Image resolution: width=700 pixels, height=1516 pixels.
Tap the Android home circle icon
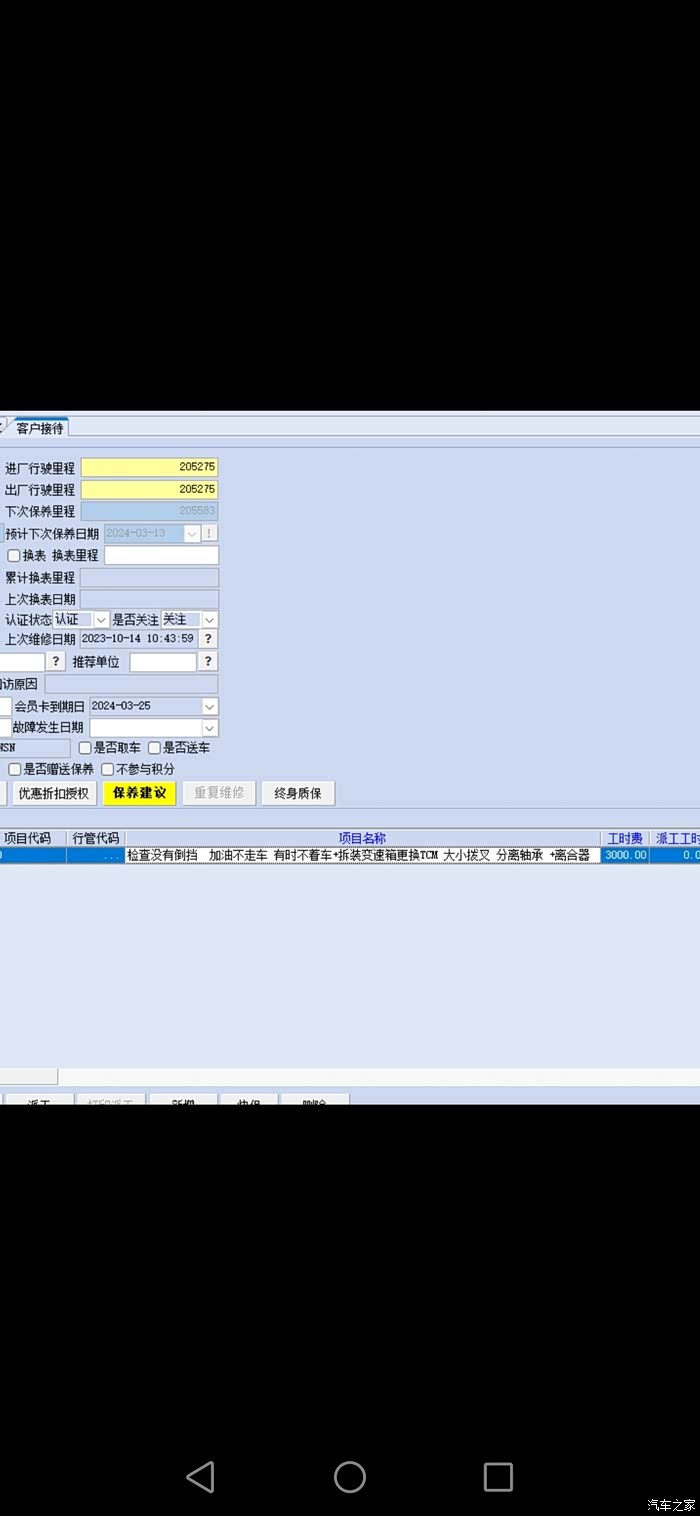pyautogui.click(x=350, y=1477)
